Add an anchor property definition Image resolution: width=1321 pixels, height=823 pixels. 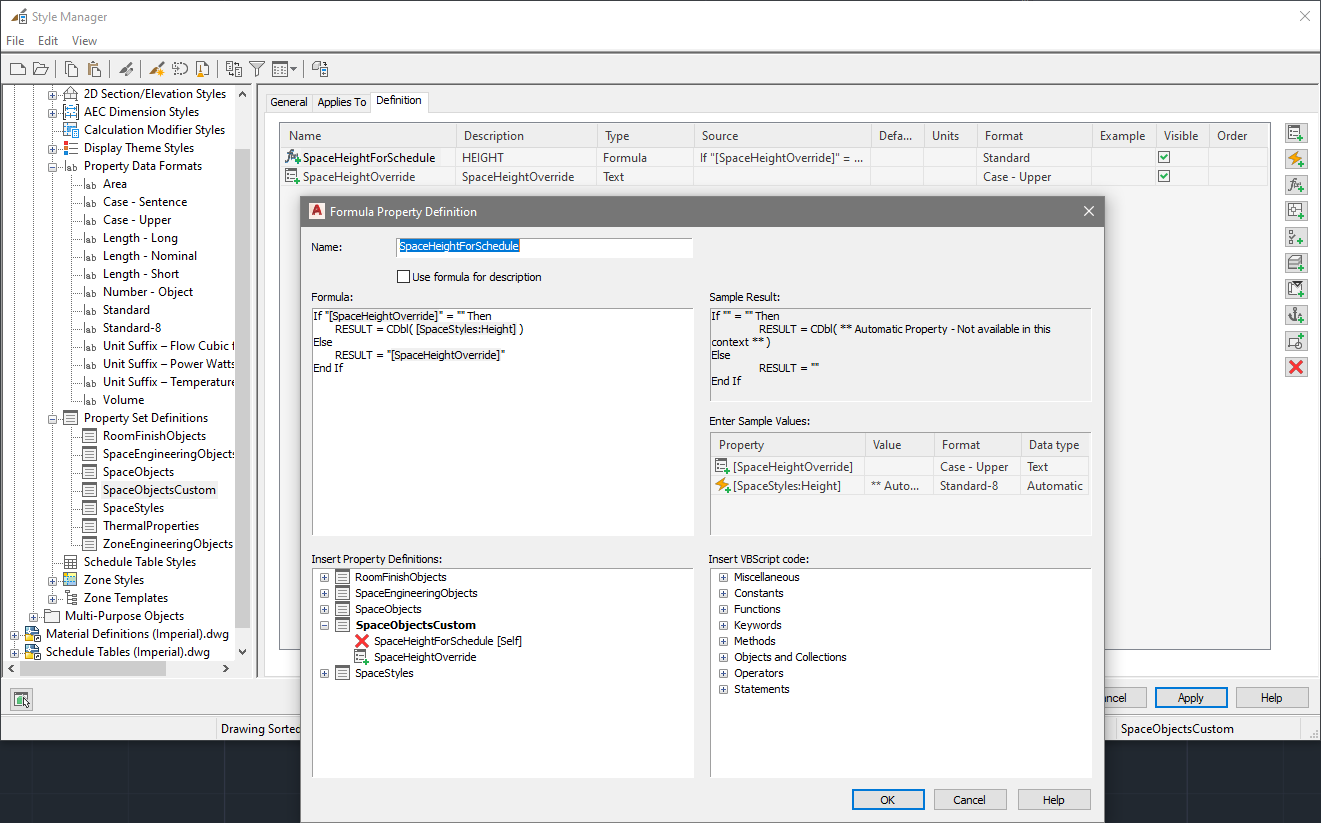pyautogui.click(x=1296, y=315)
